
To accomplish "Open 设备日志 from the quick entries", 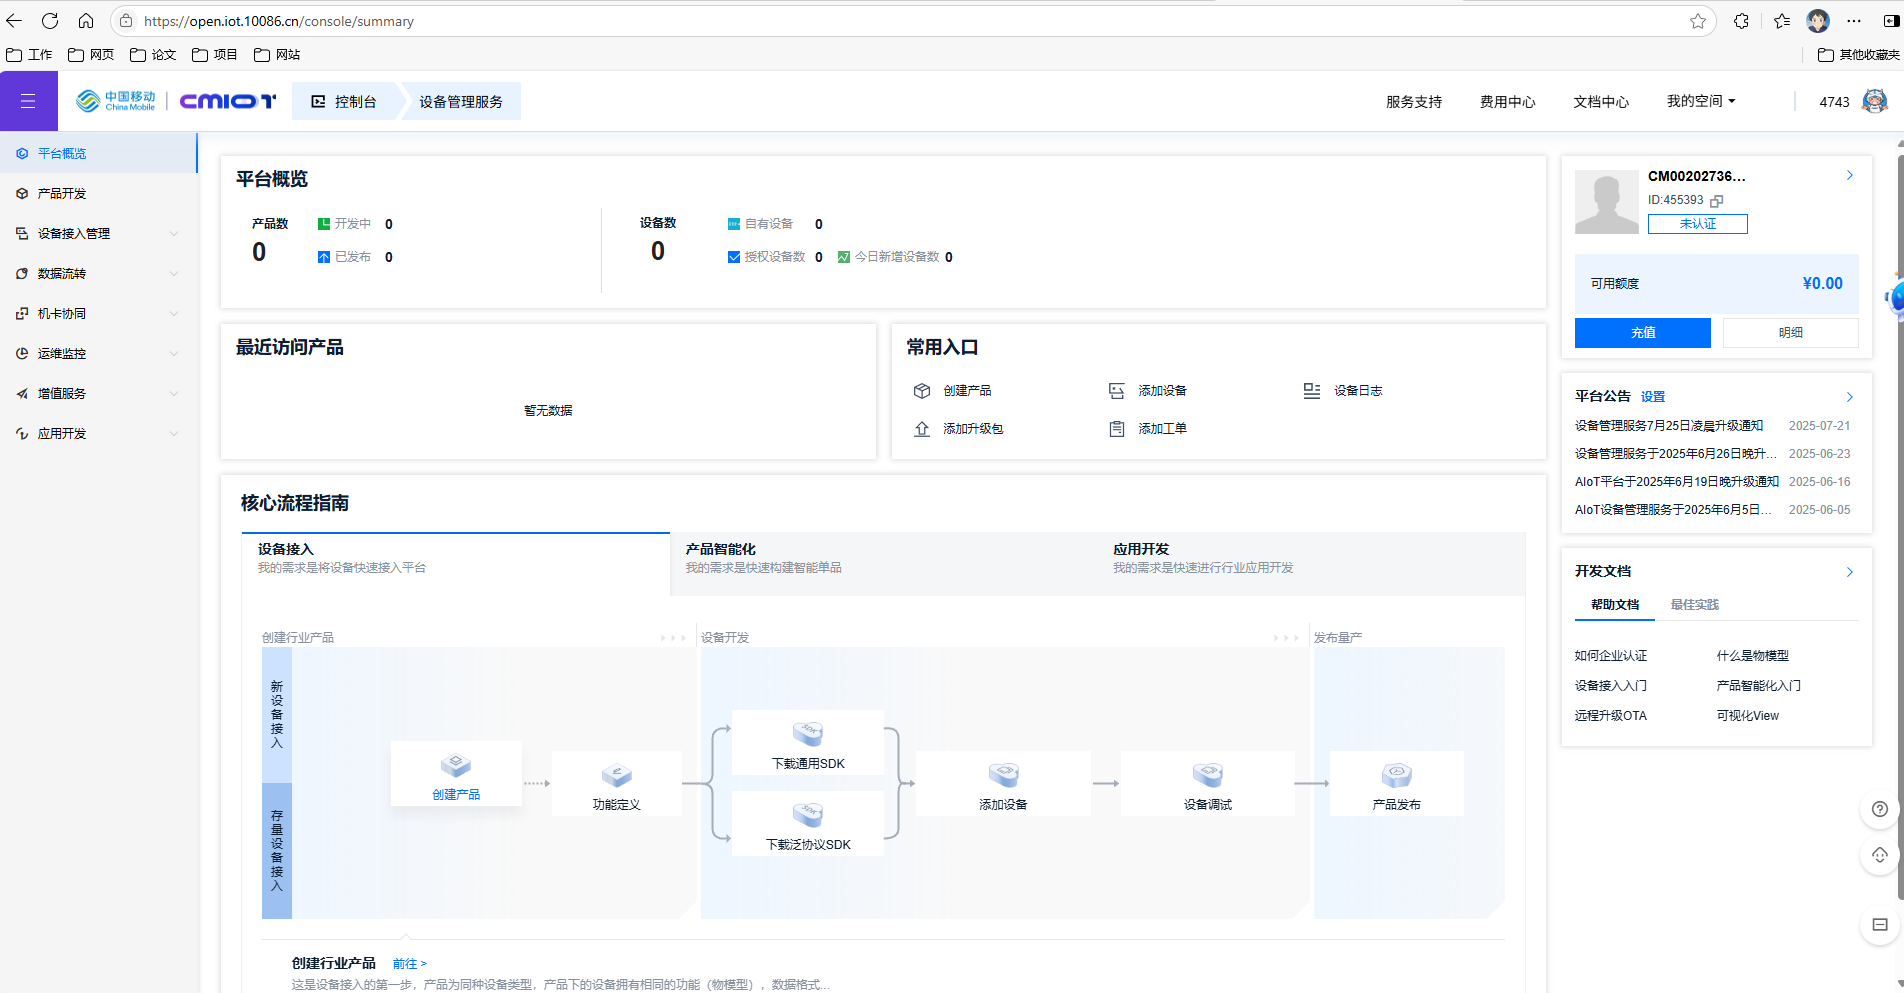I will pyautogui.click(x=1311, y=390).
